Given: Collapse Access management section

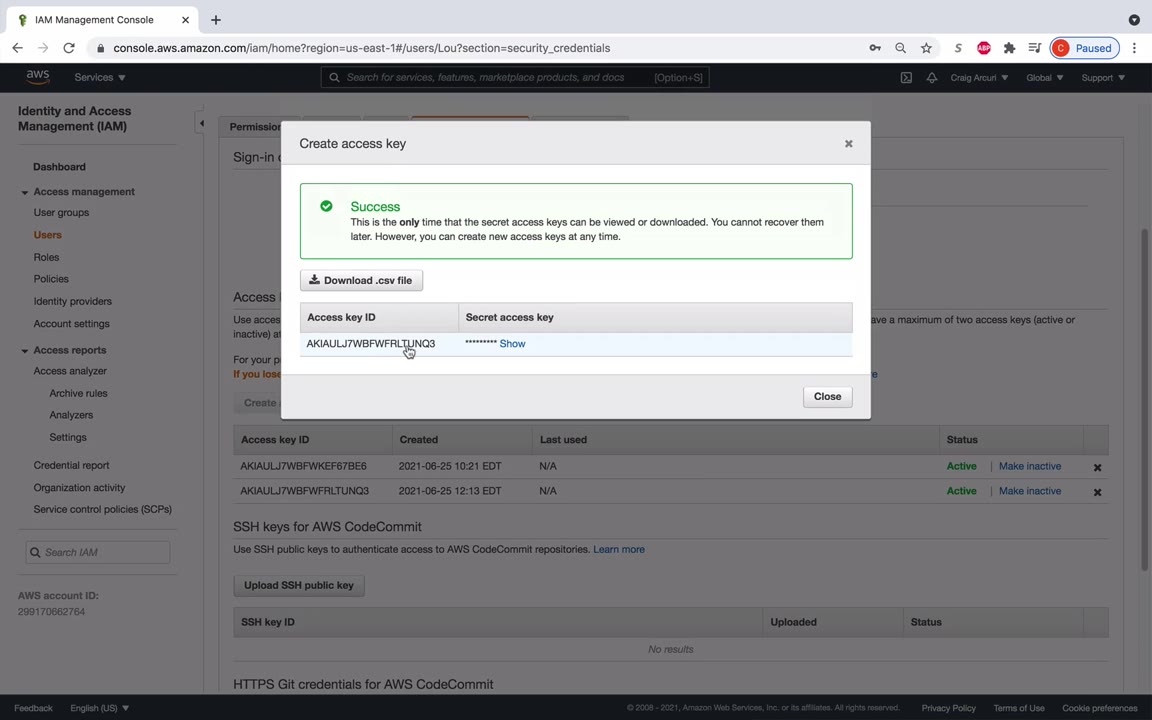Looking at the screenshot, I should pyautogui.click(x=24, y=192).
